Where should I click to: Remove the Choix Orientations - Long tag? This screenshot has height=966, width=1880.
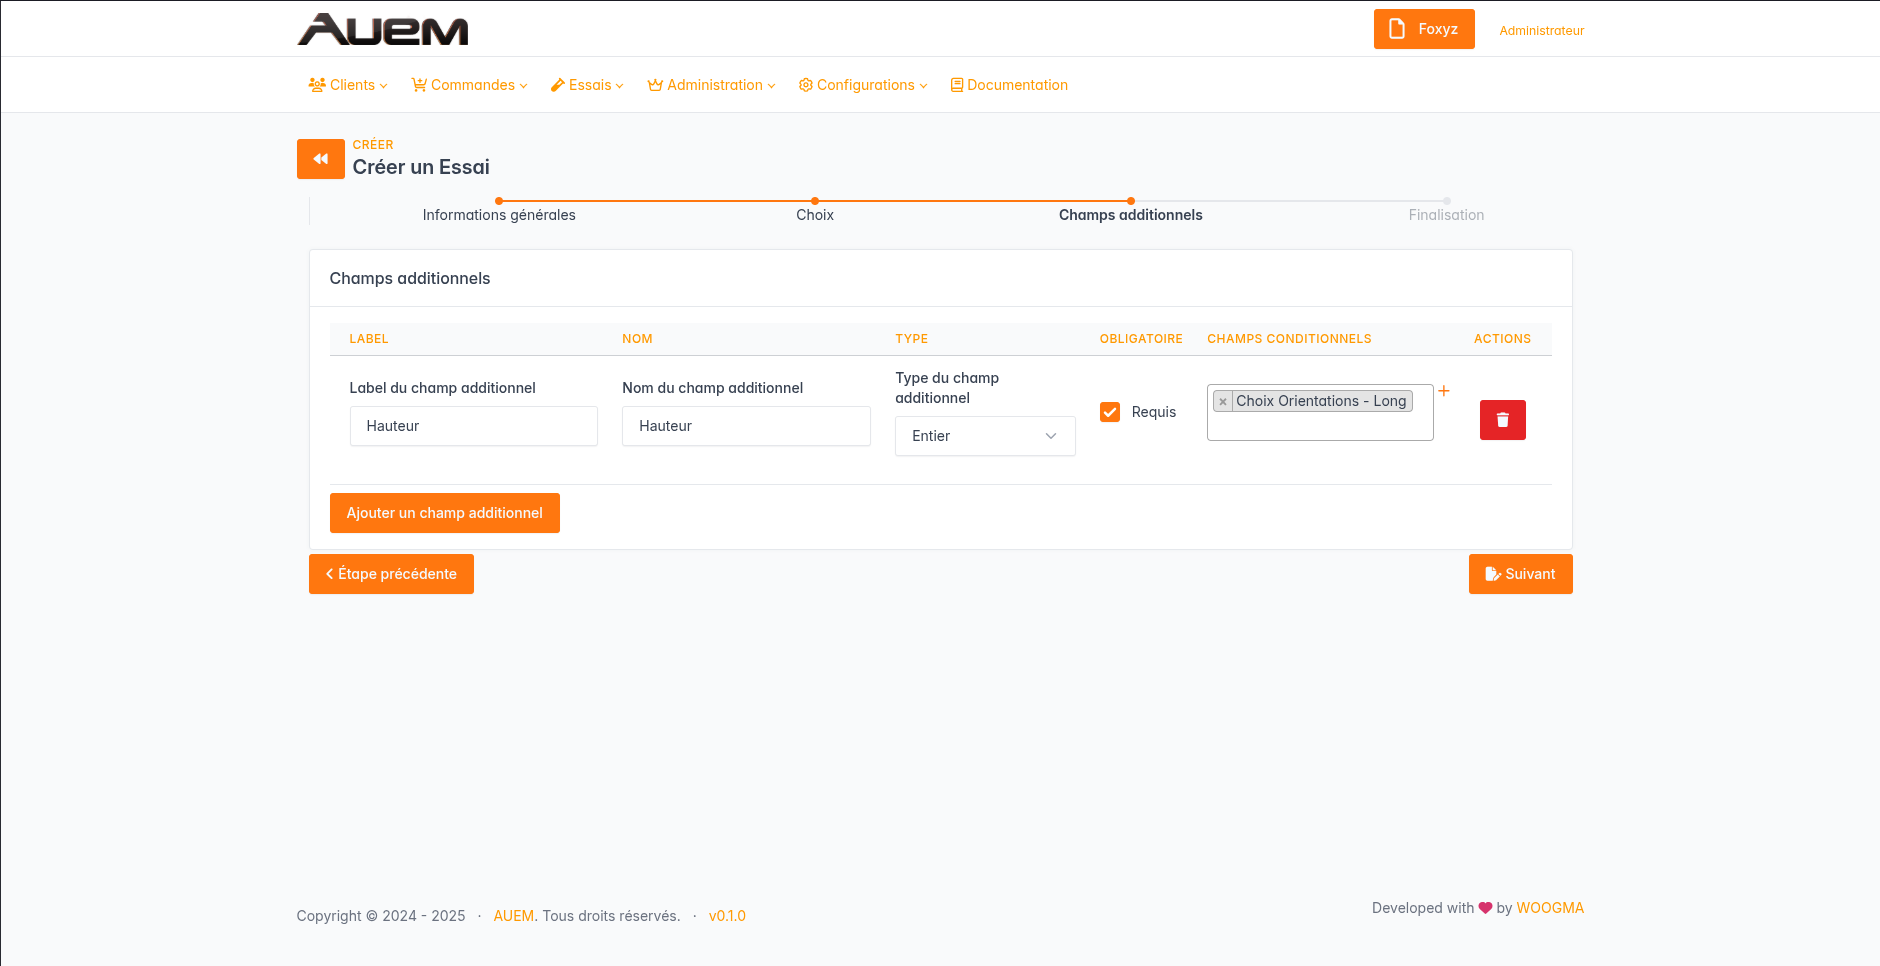(x=1222, y=402)
